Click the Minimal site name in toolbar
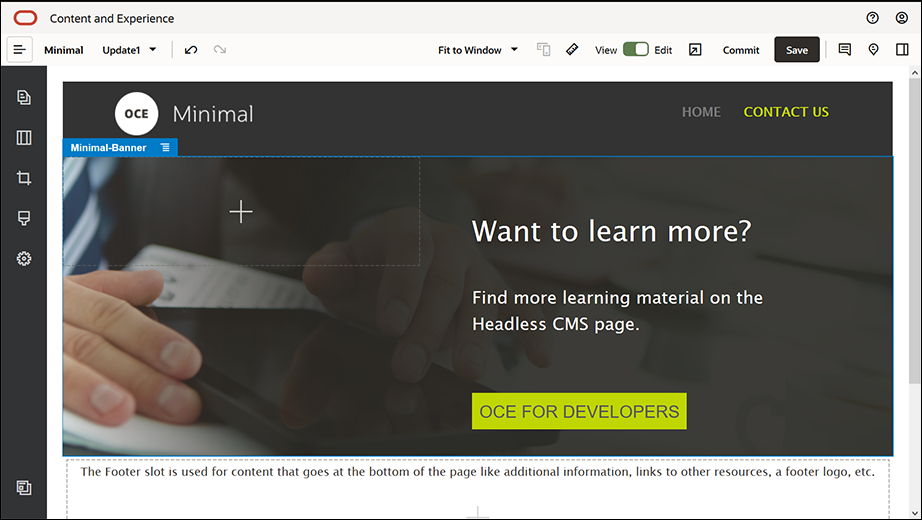The width and height of the screenshot is (922, 520). pyautogui.click(x=64, y=50)
